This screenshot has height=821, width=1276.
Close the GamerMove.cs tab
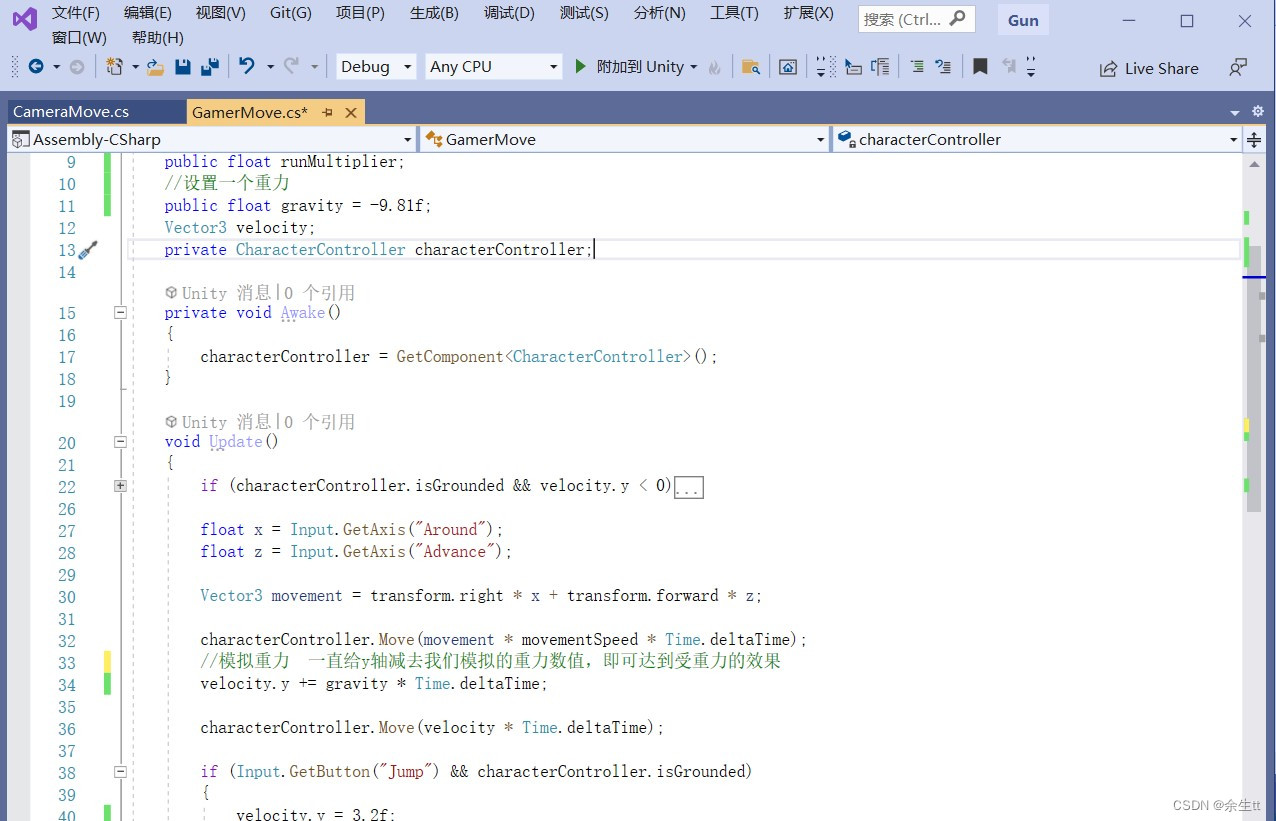pos(351,113)
